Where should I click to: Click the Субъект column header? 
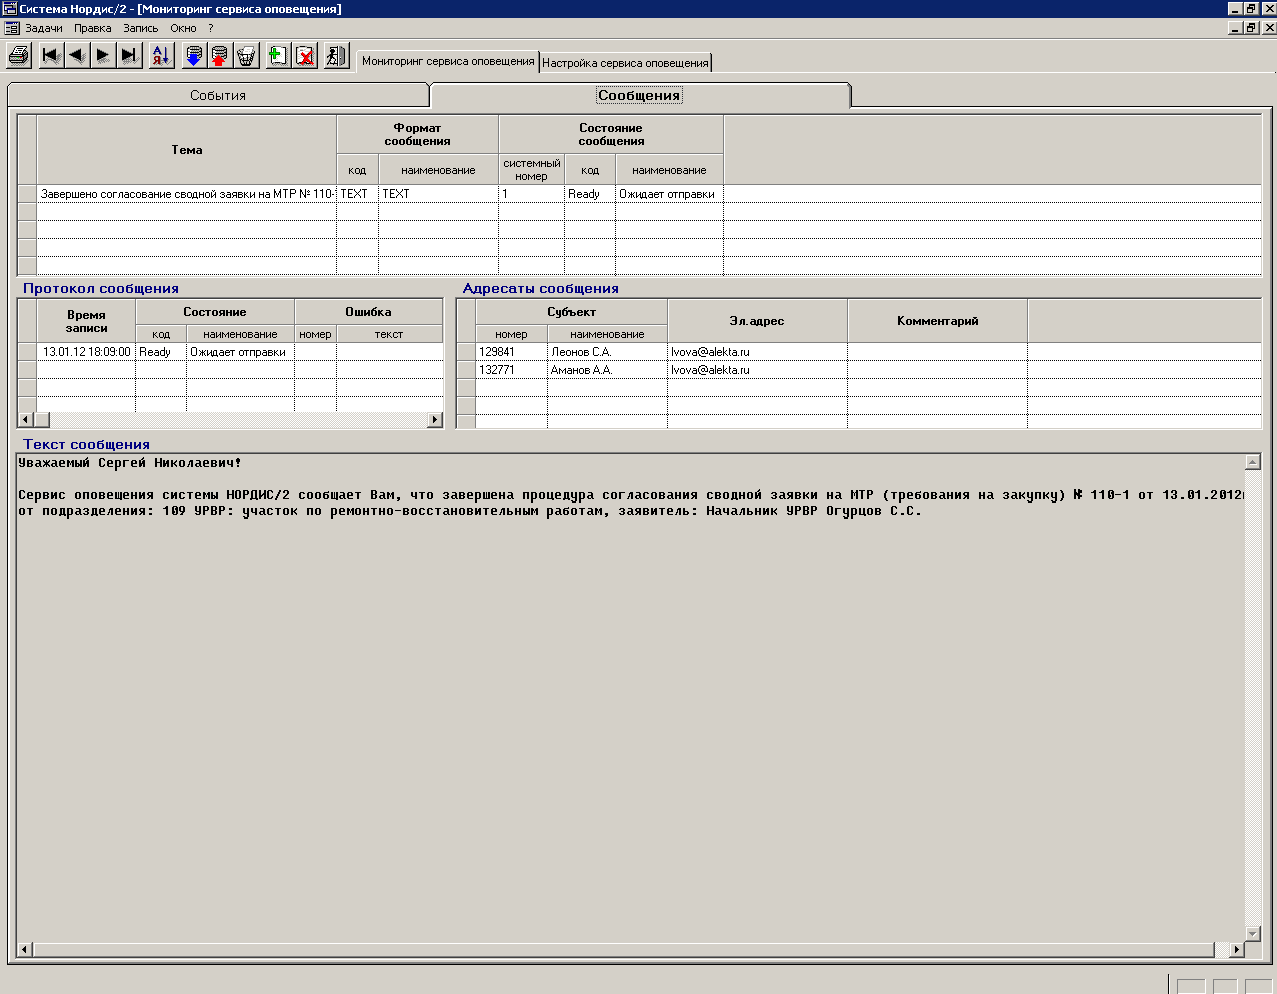pos(571,312)
